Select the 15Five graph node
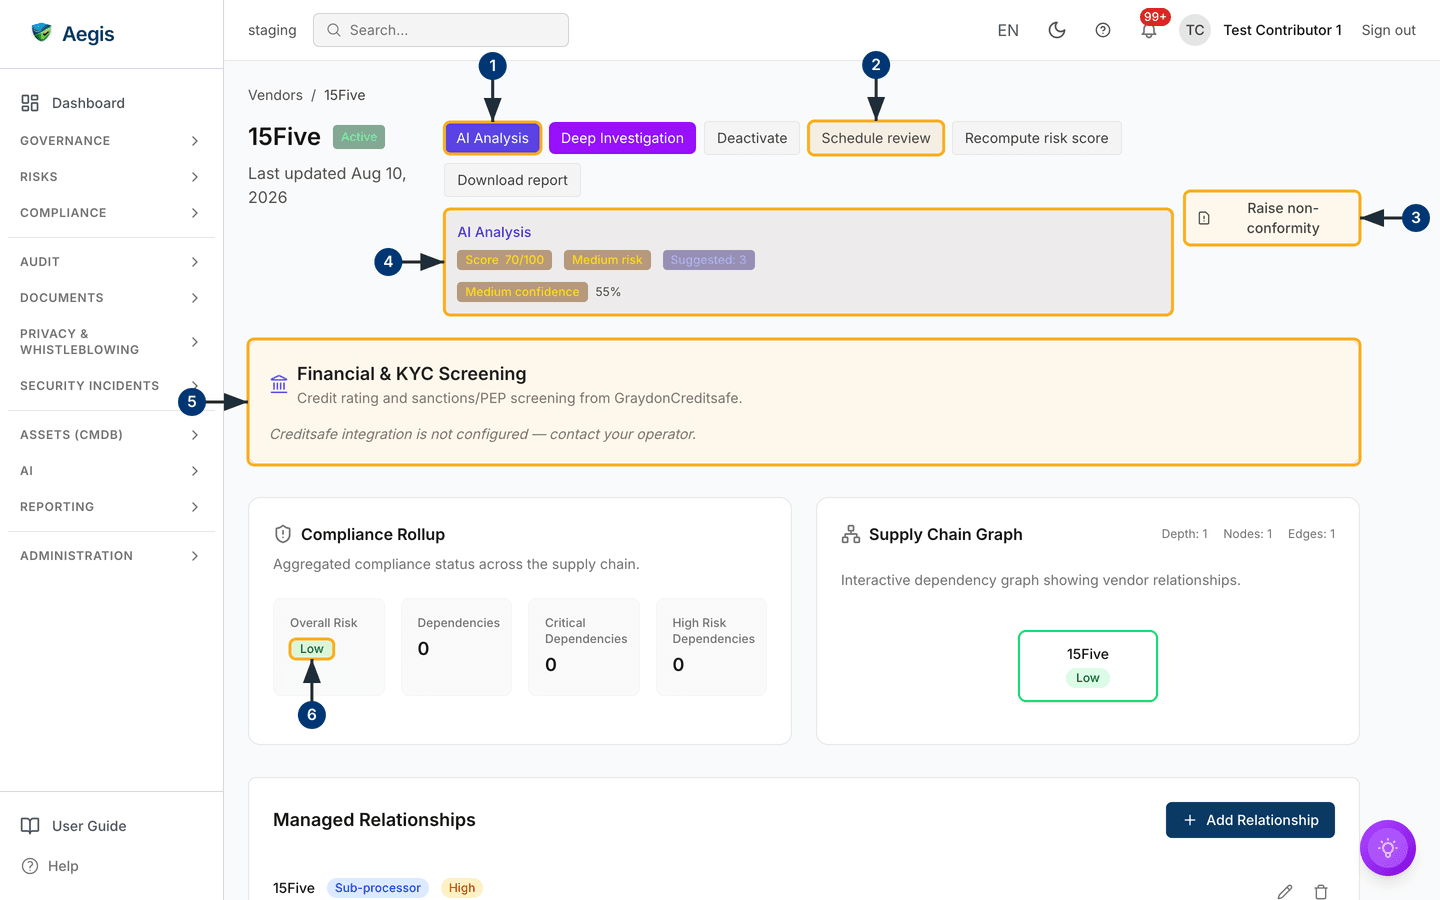The height and width of the screenshot is (900, 1440). [x=1088, y=666]
